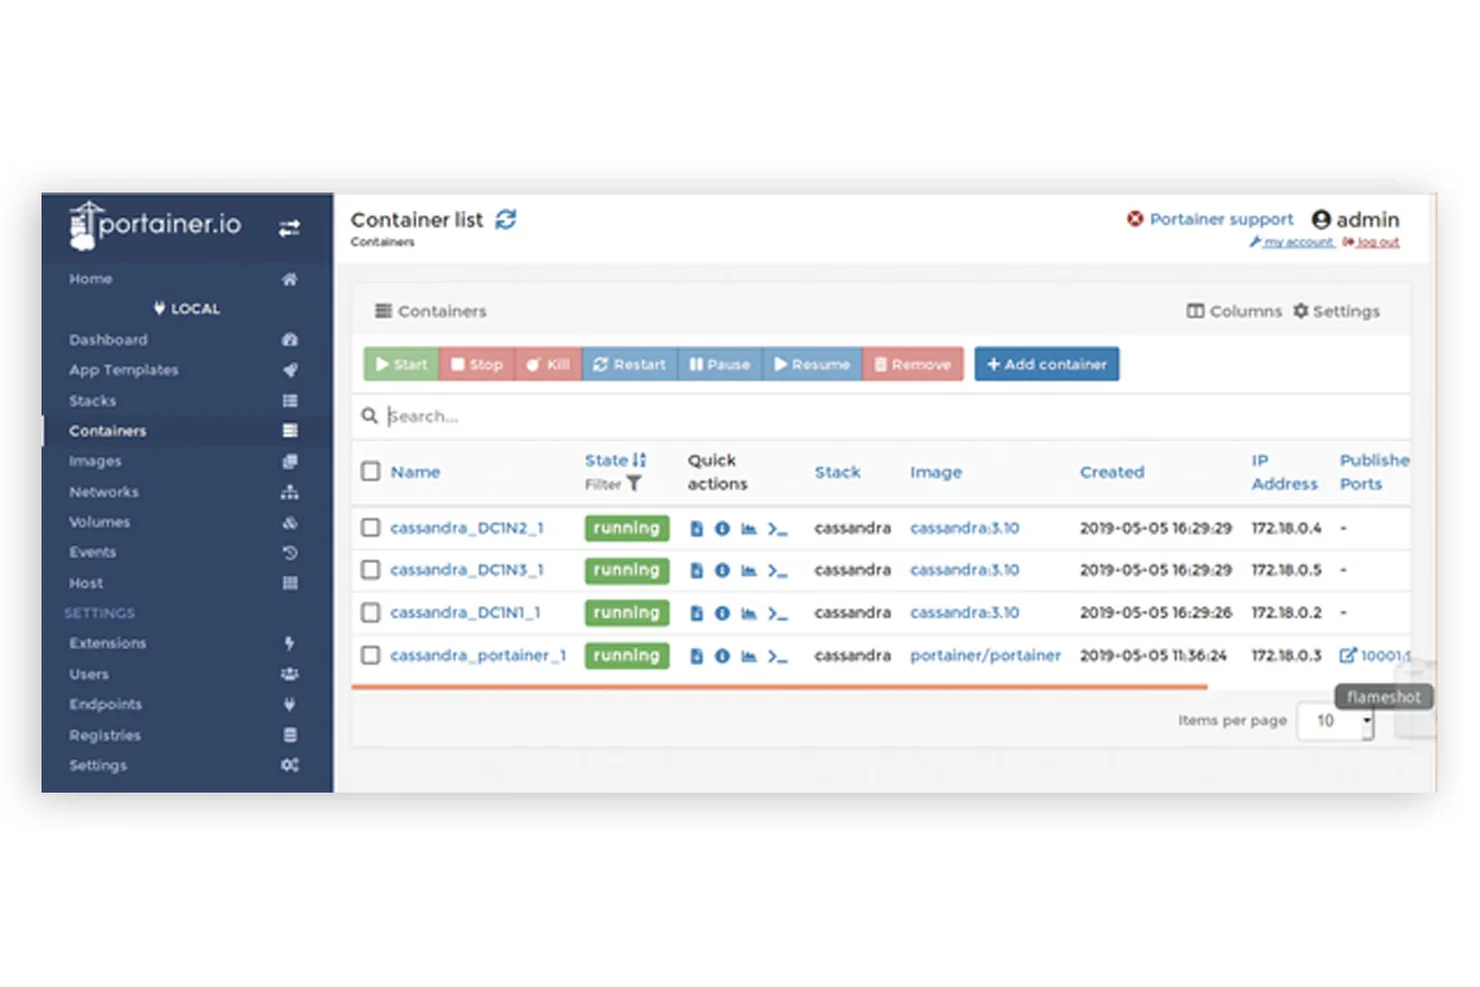
Task: Sort containers by State column
Action: 615,460
